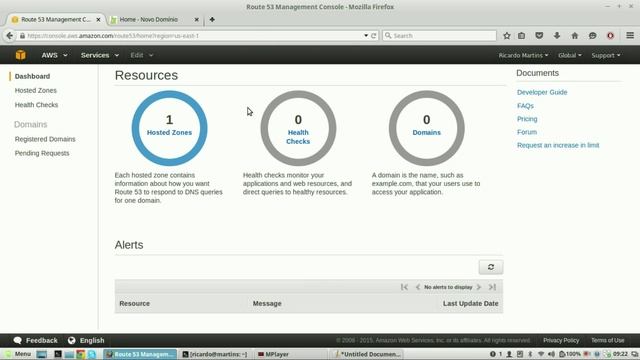The width and height of the screenshot is (640, 360).
Task: Click the Pocket icon in toolbar
Action: [539, 36]
